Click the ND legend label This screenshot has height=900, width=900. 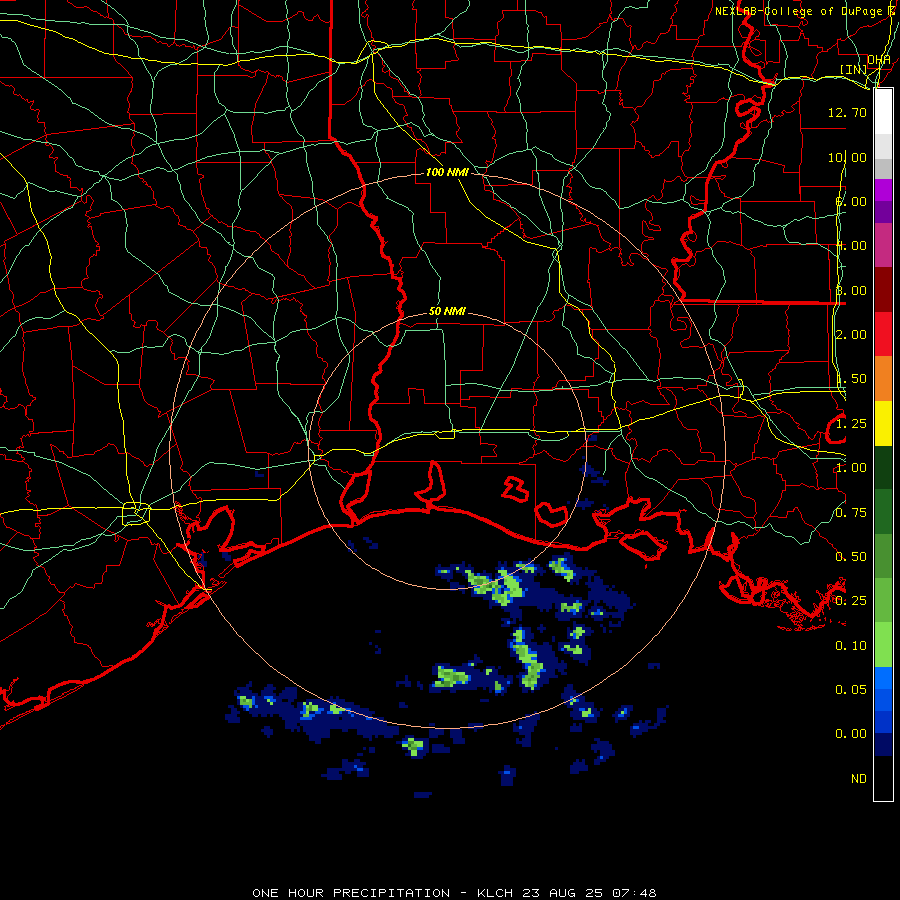859,779
